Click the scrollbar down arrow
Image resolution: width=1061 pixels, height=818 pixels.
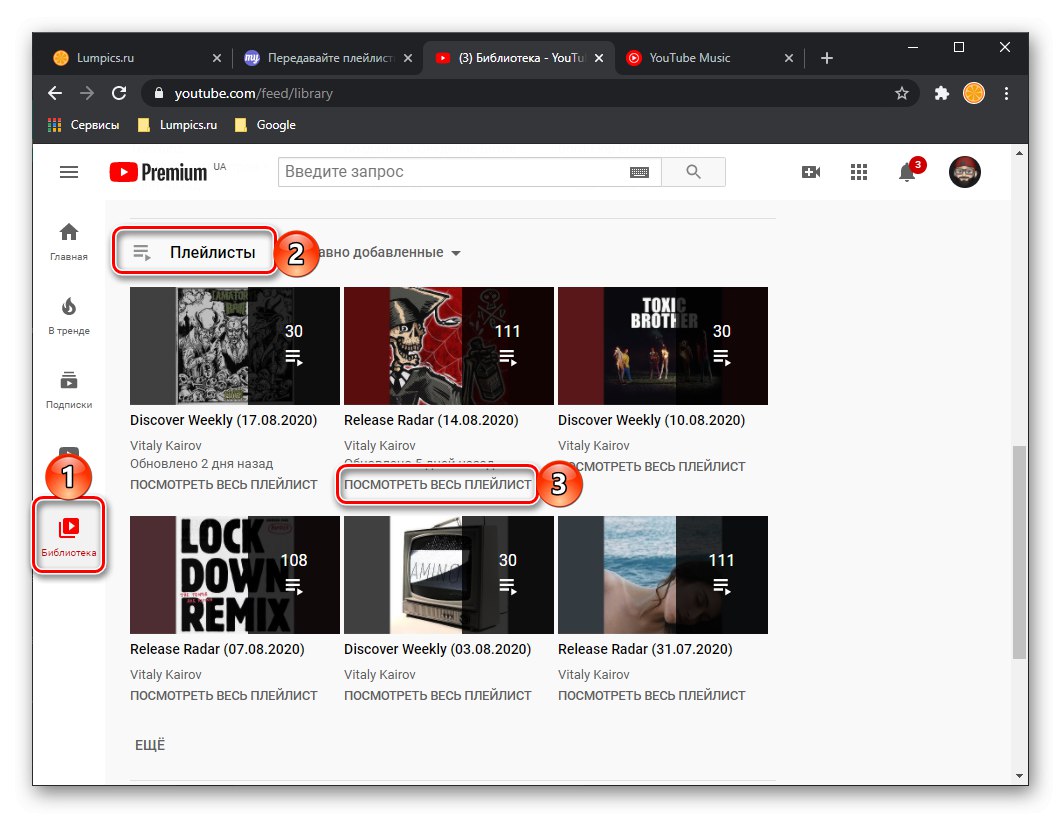pyautogui.click(x=1019, y=776)
